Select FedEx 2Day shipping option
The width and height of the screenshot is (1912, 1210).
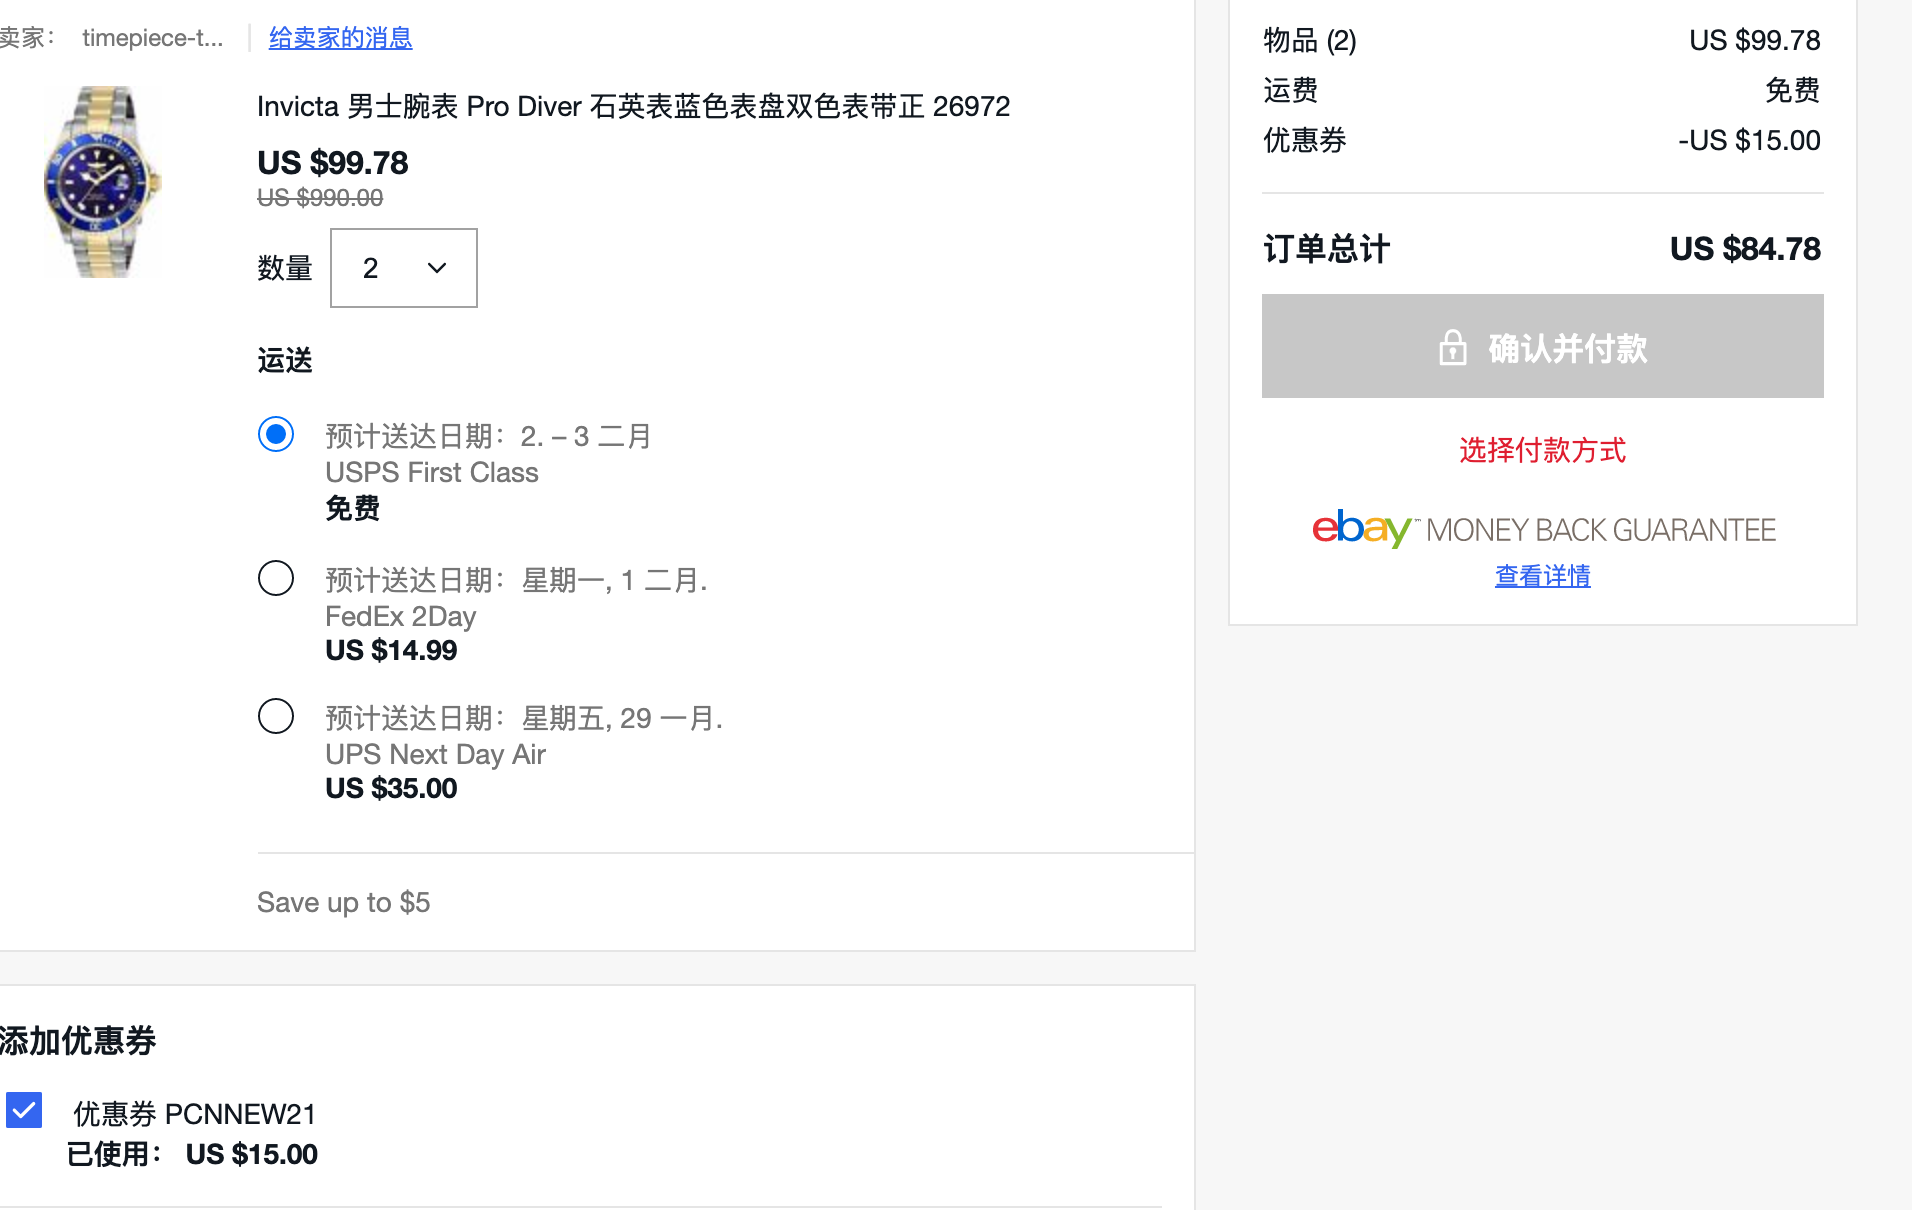275,578
